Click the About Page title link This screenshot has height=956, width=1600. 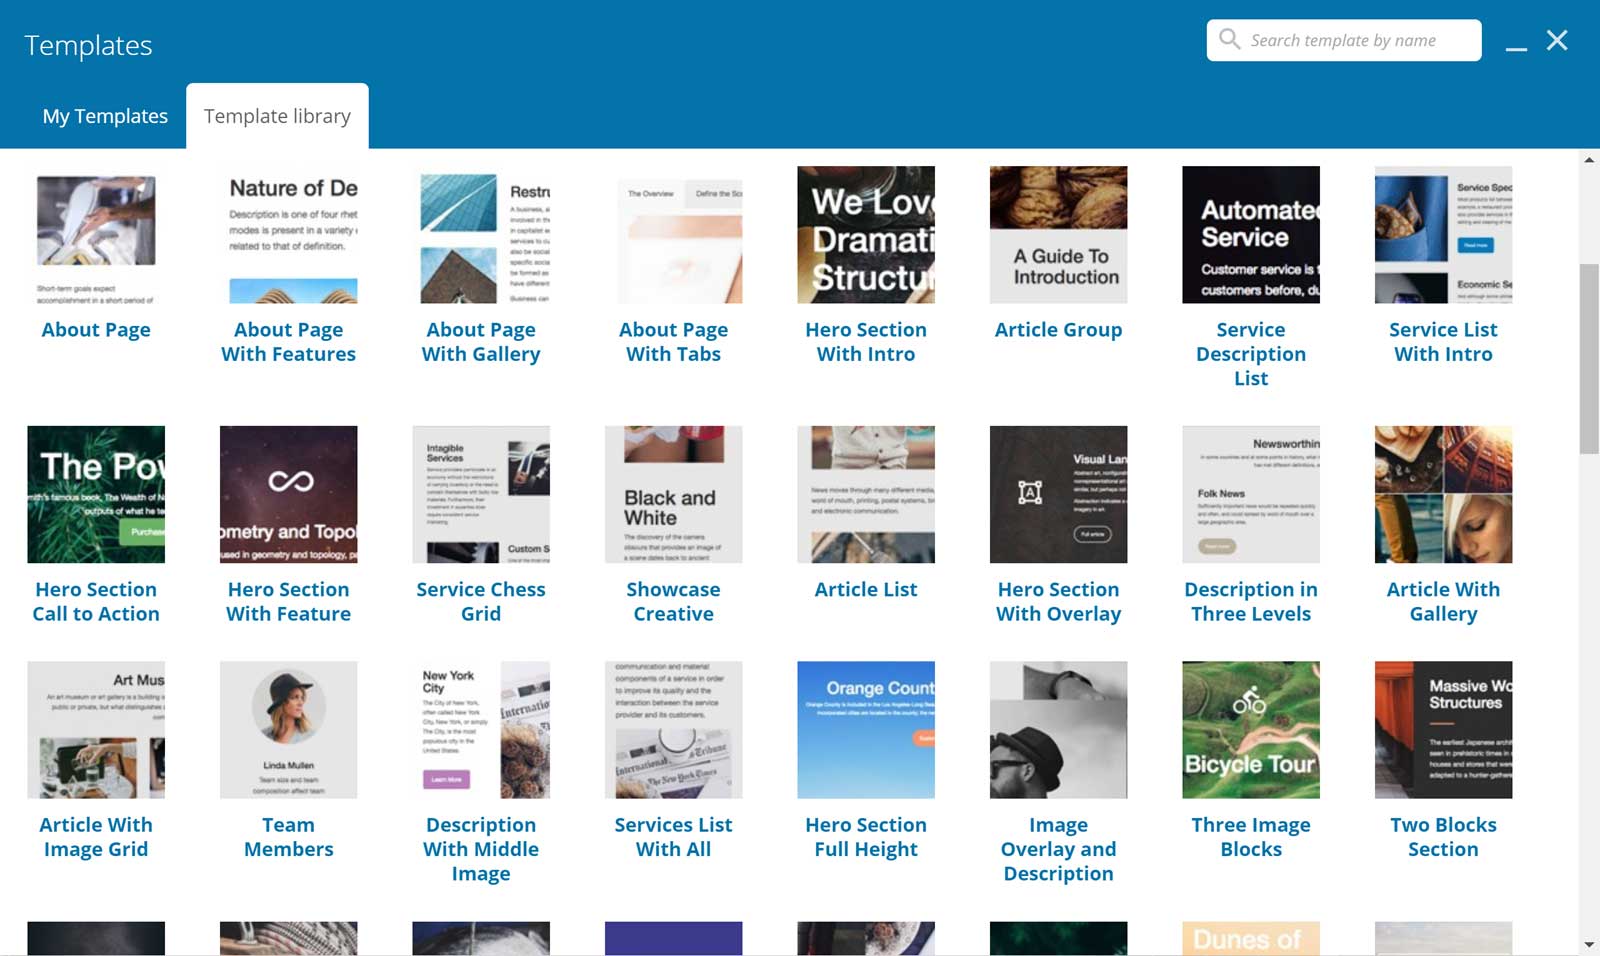(96, 330)
